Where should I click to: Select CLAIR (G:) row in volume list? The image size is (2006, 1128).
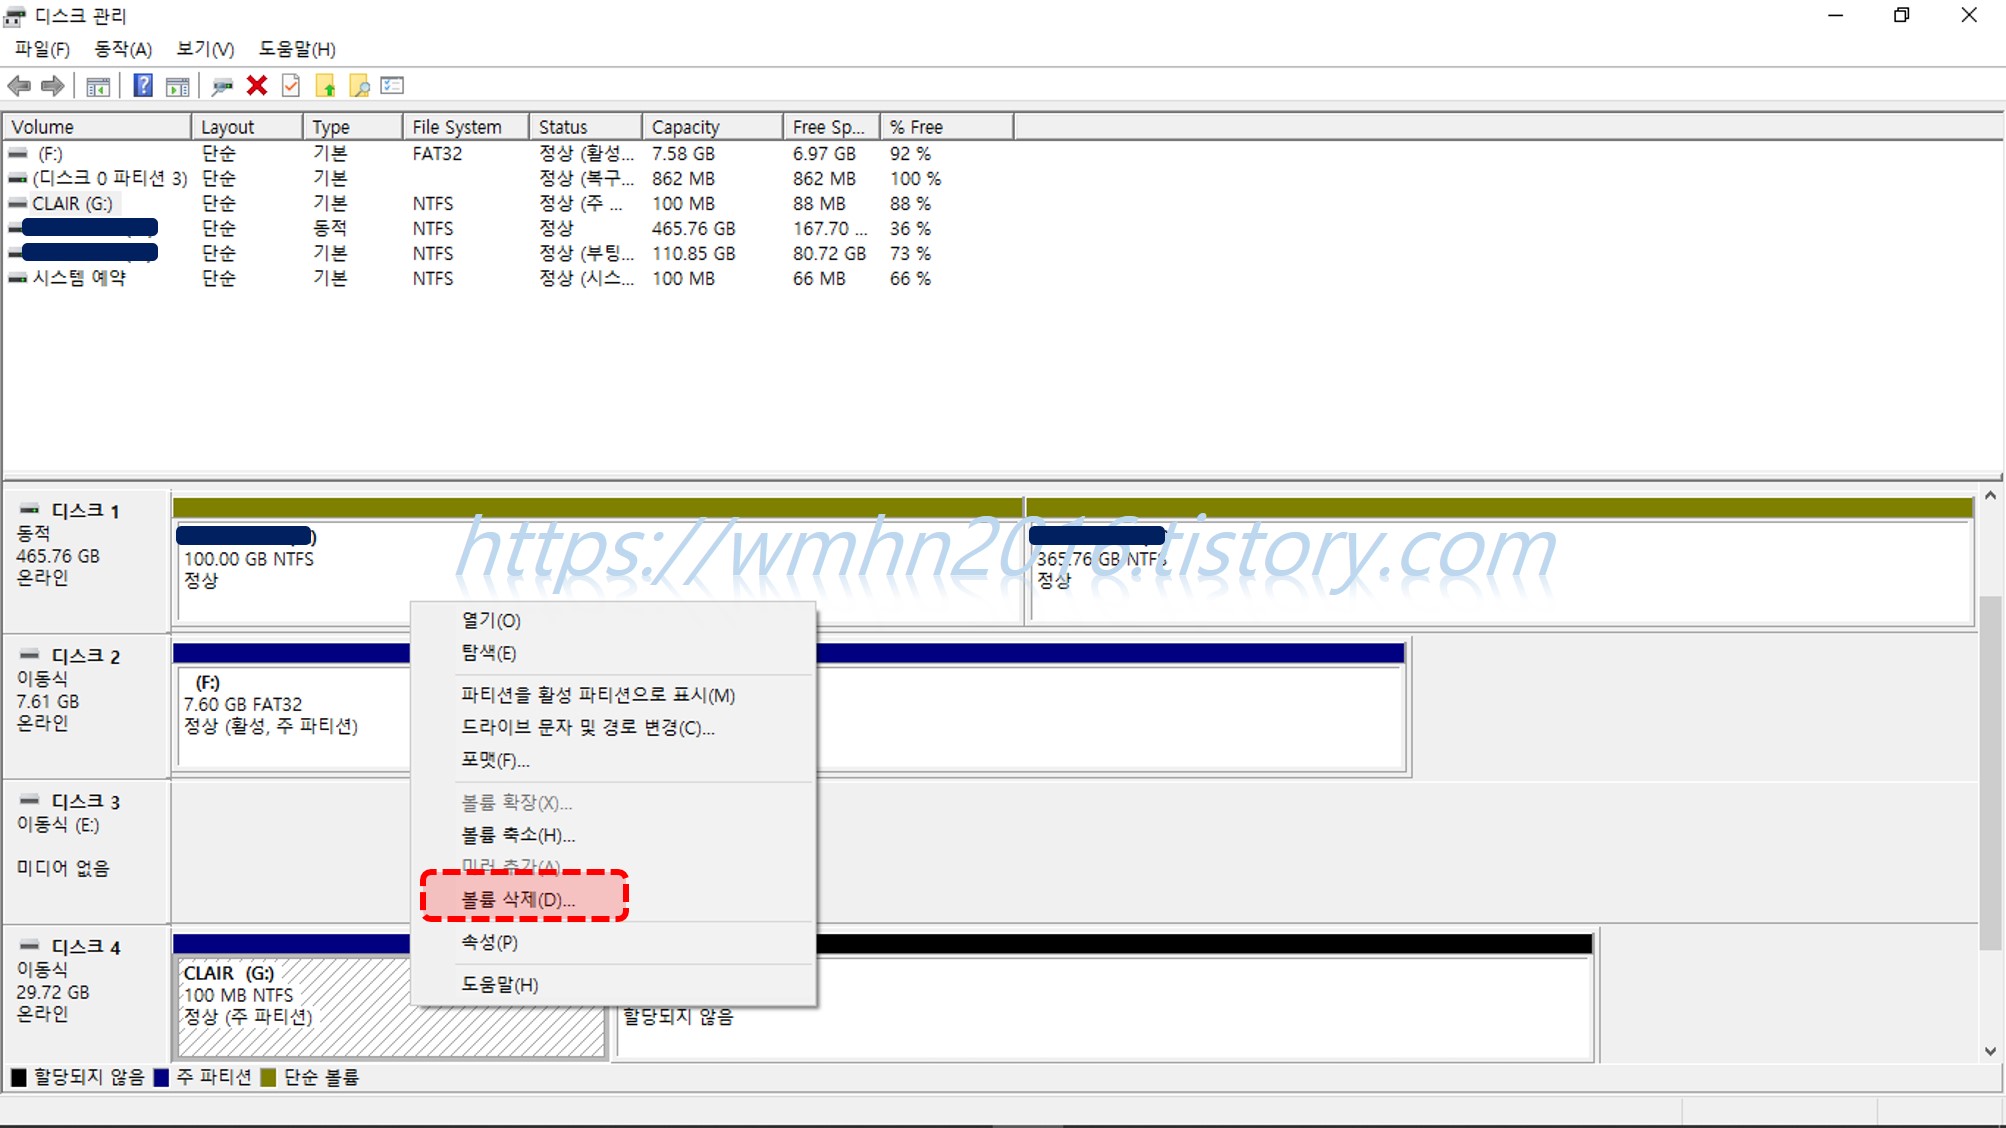click(x=72, y=203)
